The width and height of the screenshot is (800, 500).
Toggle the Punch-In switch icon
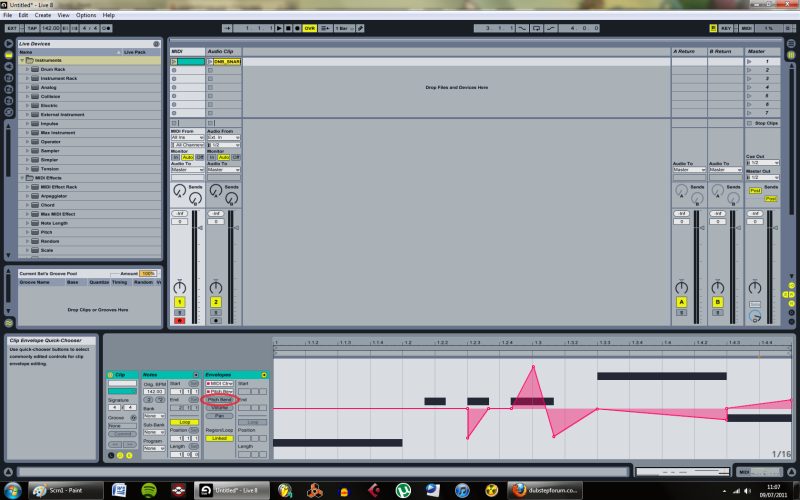click(522, 28)
